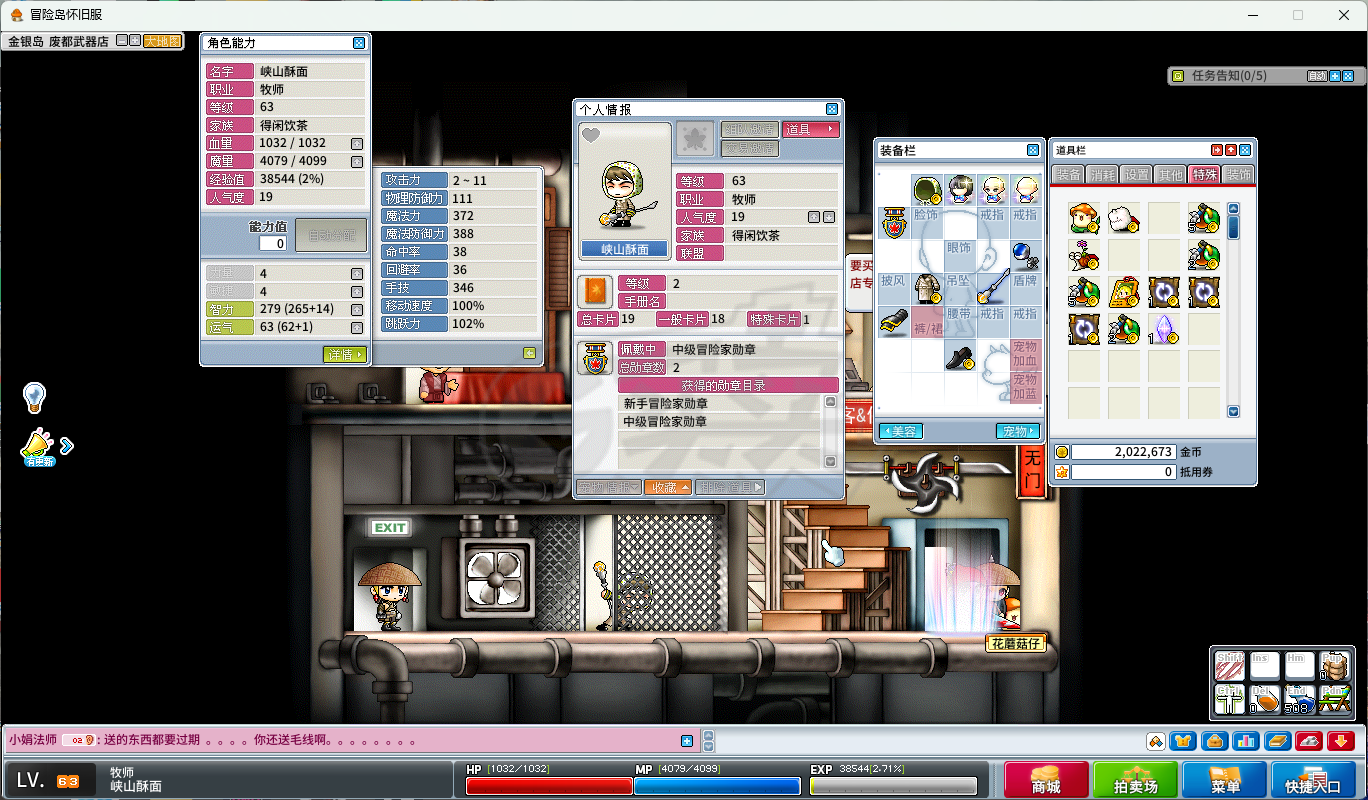Click the heart icon on the character portrait
1368x800 pixels.
pos(591,135)
